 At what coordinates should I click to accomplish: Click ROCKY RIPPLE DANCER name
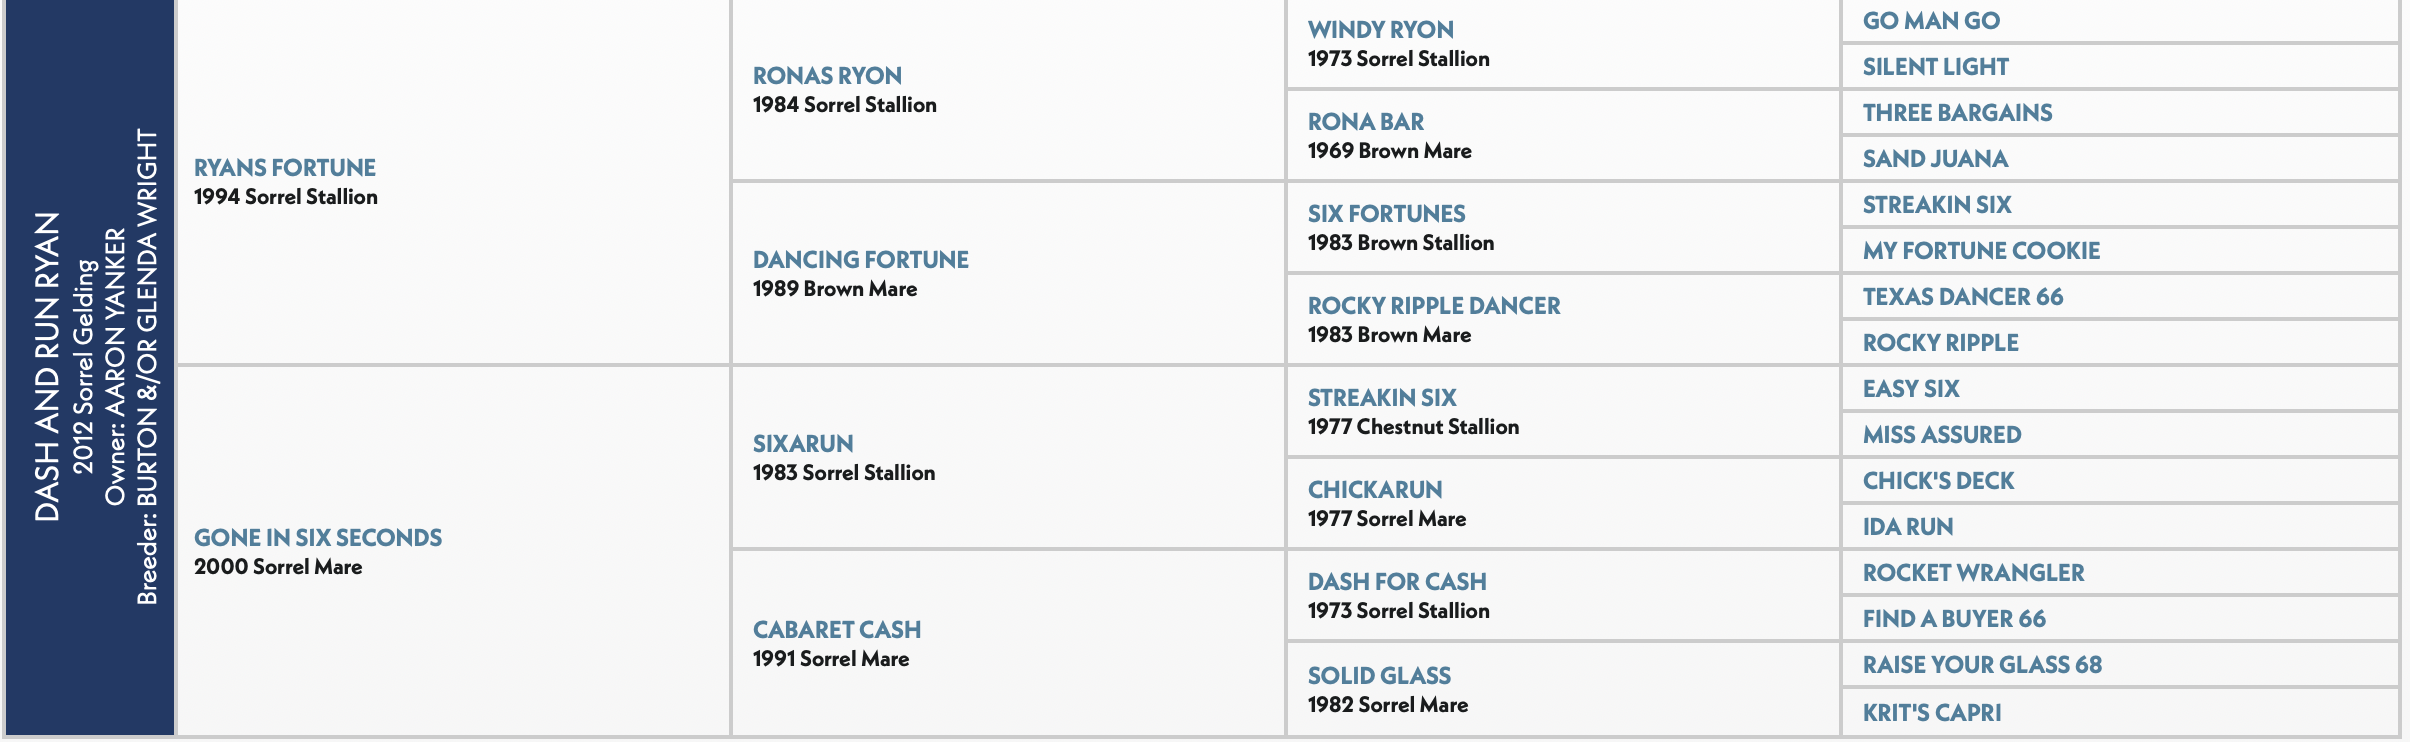click(x=1434, y=306)
